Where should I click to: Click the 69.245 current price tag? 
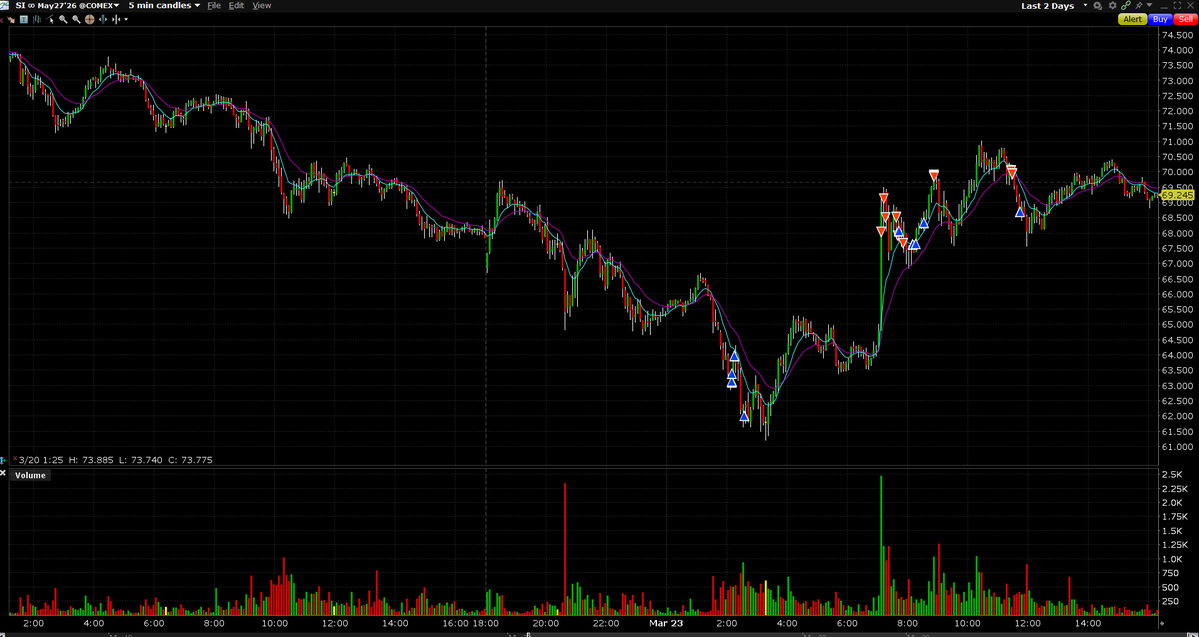point(1178,196)
